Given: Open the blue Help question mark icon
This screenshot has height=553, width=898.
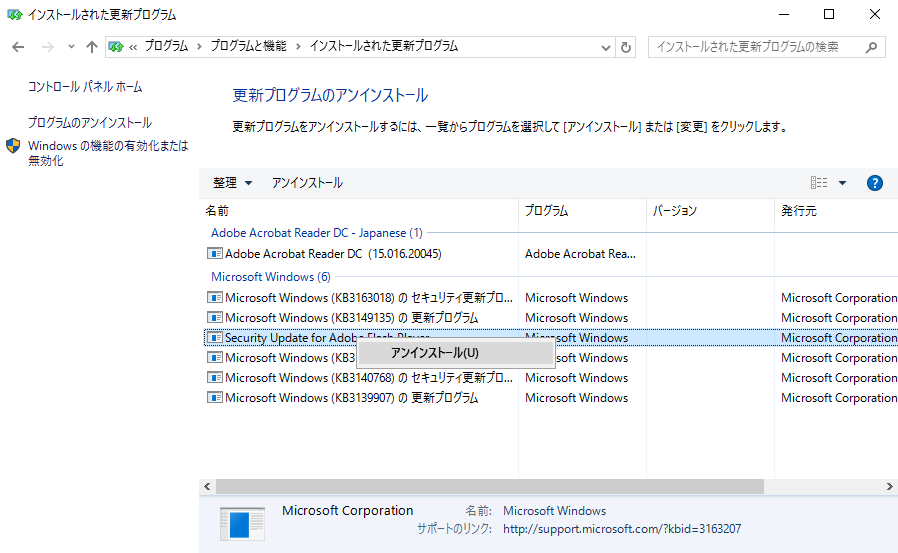Looking at the screenshot, I should [874, 183].
